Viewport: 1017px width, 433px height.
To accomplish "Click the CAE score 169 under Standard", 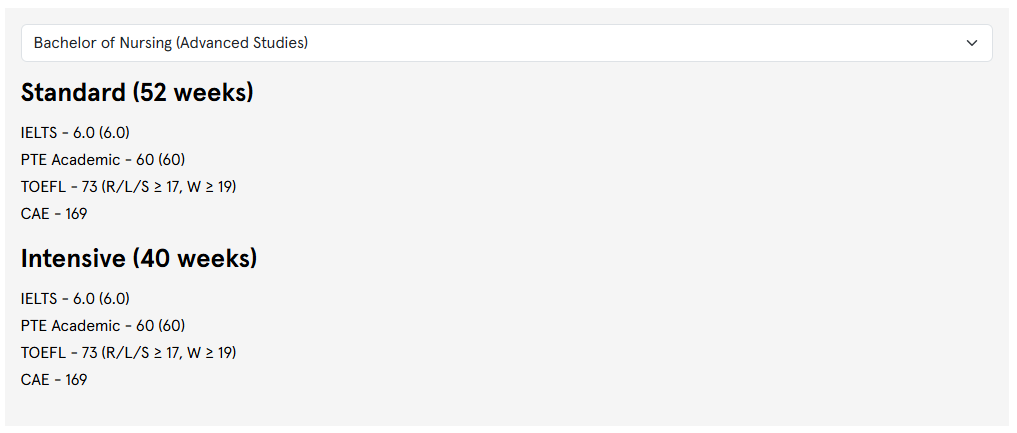I will [76, 214].
